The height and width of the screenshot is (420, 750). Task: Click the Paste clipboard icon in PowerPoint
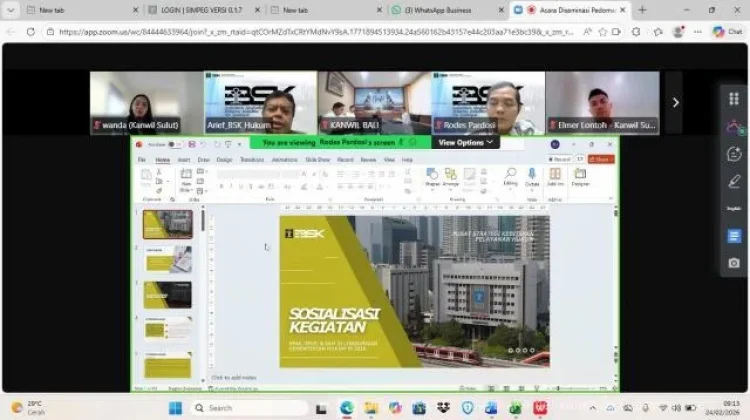coord(146,177)
